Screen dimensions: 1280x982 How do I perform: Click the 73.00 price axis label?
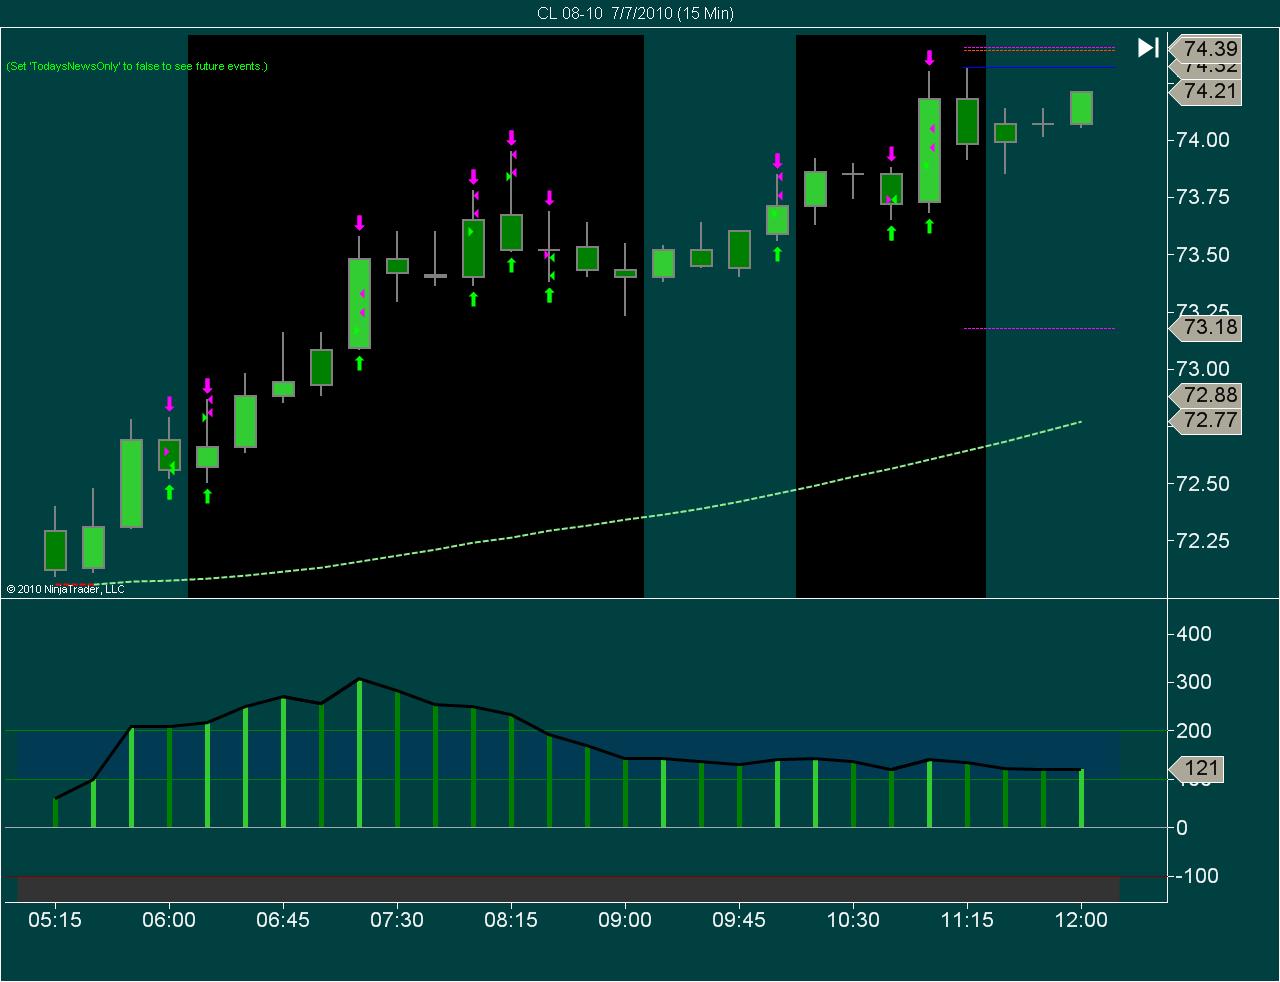click(1202, 369)
